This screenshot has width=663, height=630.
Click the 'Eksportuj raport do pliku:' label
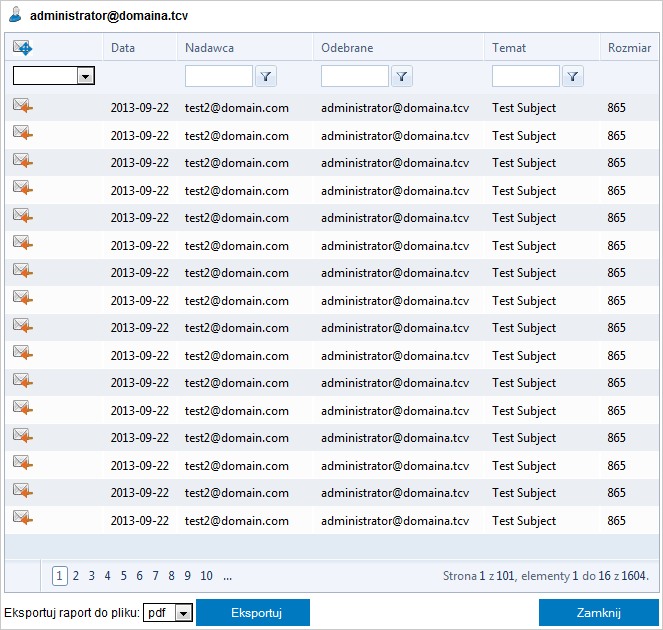(x=72, y=613)
